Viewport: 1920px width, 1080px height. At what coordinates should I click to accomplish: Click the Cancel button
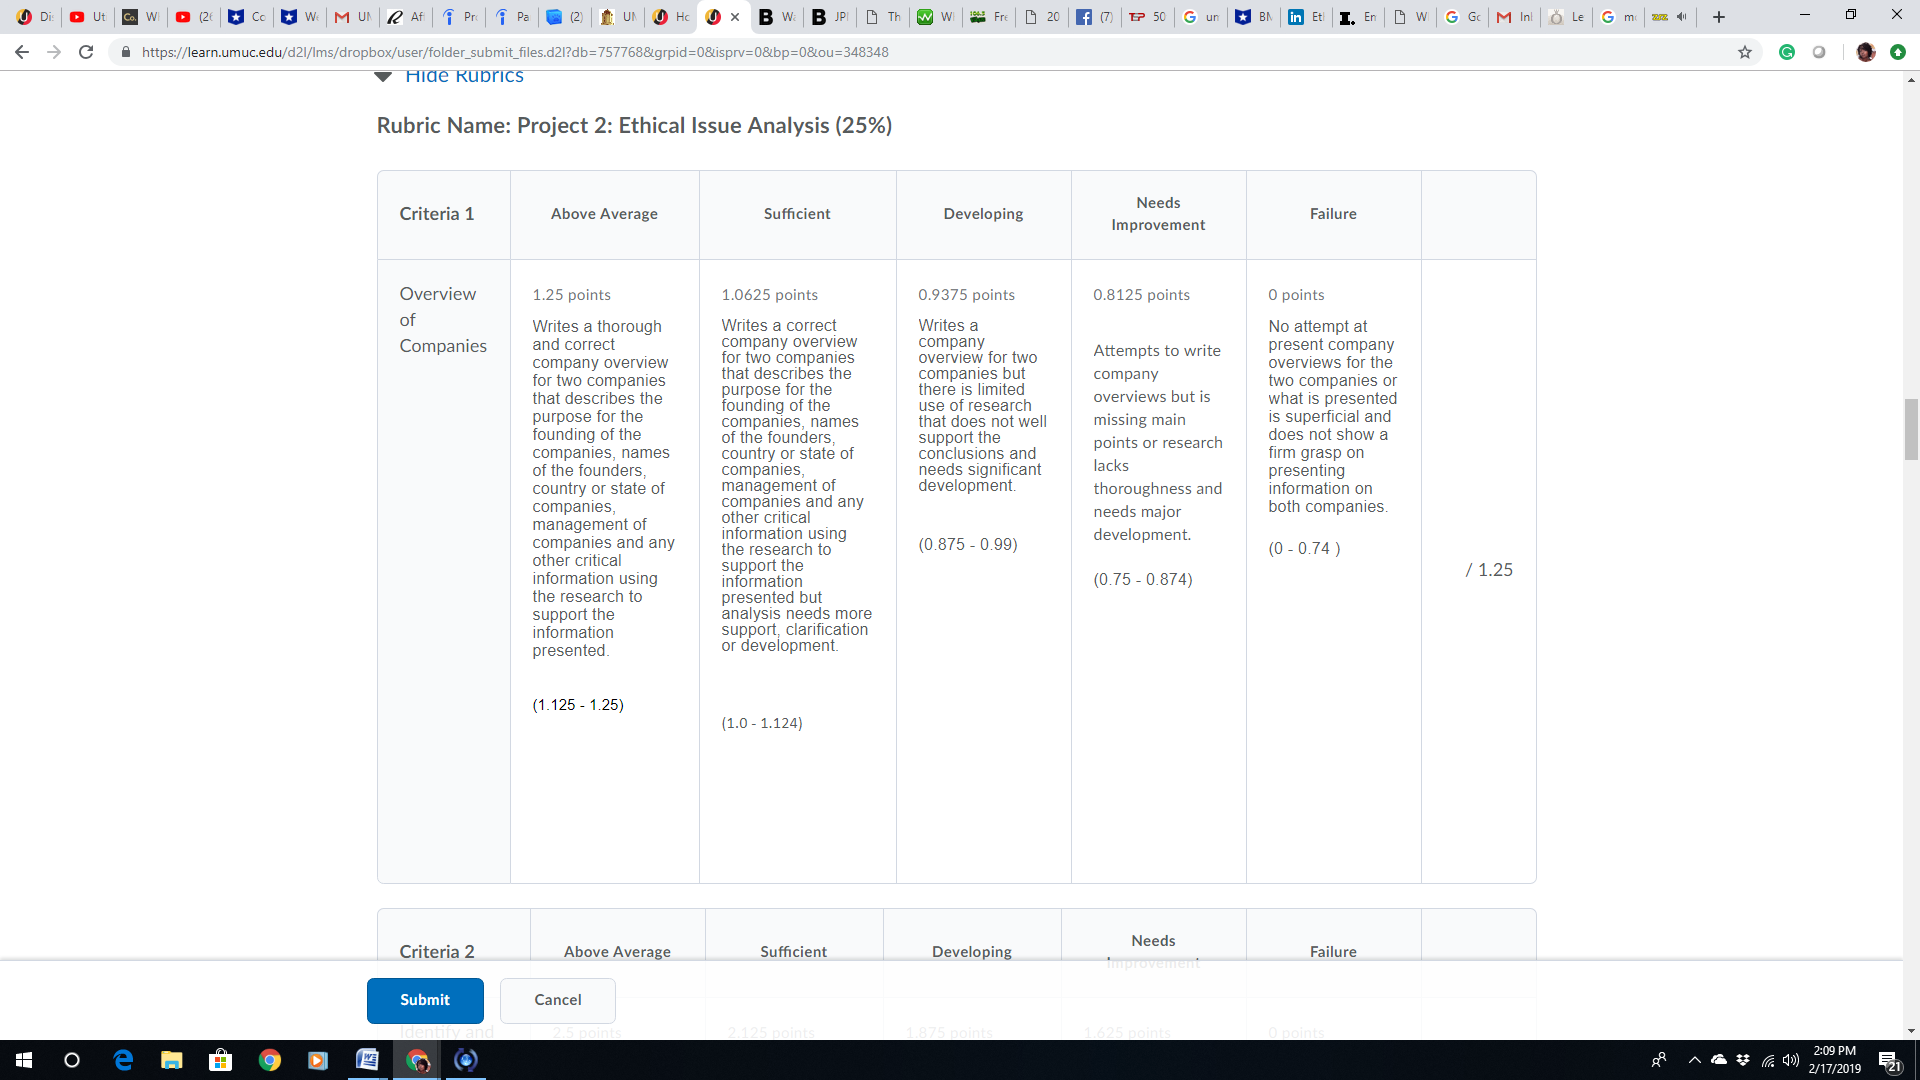tap(557, 1000)
